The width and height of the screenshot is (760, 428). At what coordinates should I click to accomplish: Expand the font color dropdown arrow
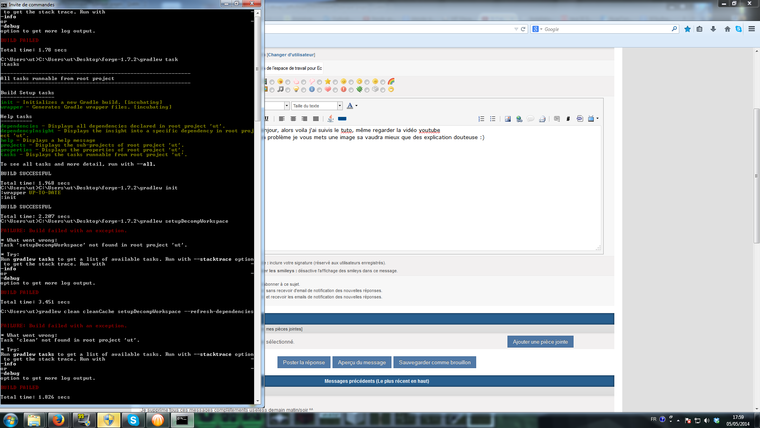pos(357,105)
